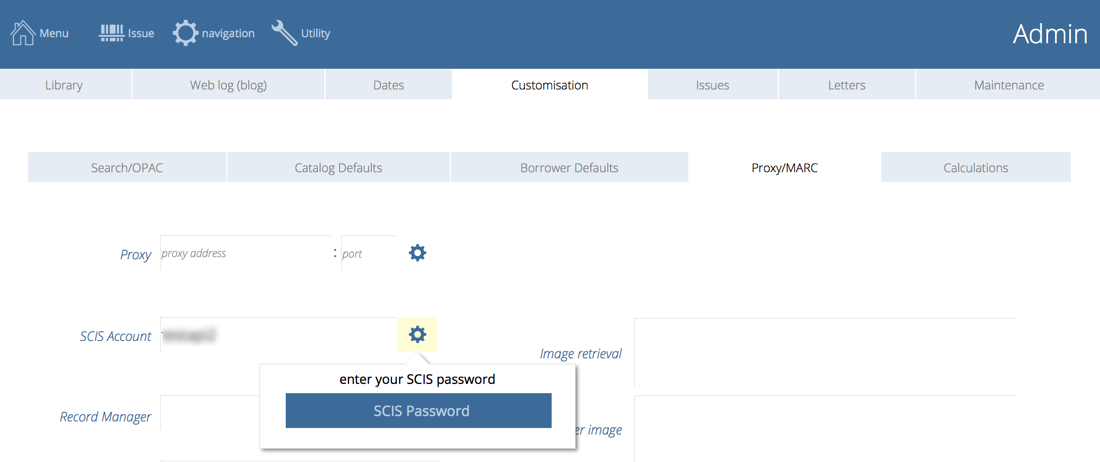Open the Utility wrench icon

tap(284, 33)
